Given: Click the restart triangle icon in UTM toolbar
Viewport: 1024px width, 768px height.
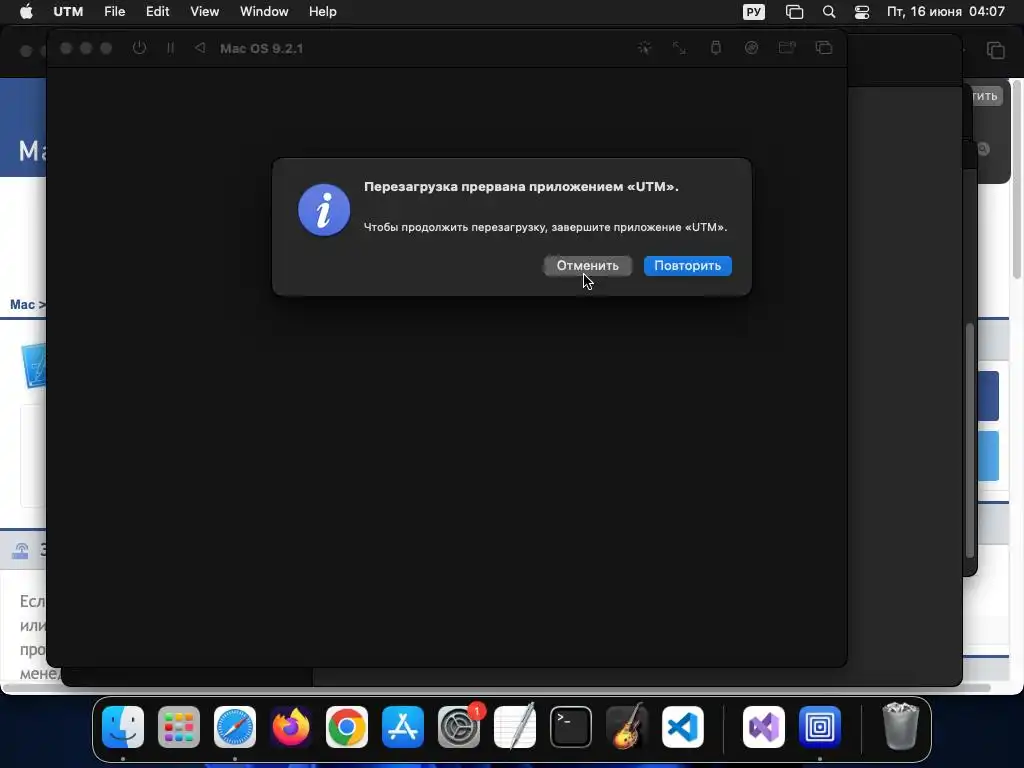Looking at the screenshot, I should [x=200, y=48].
